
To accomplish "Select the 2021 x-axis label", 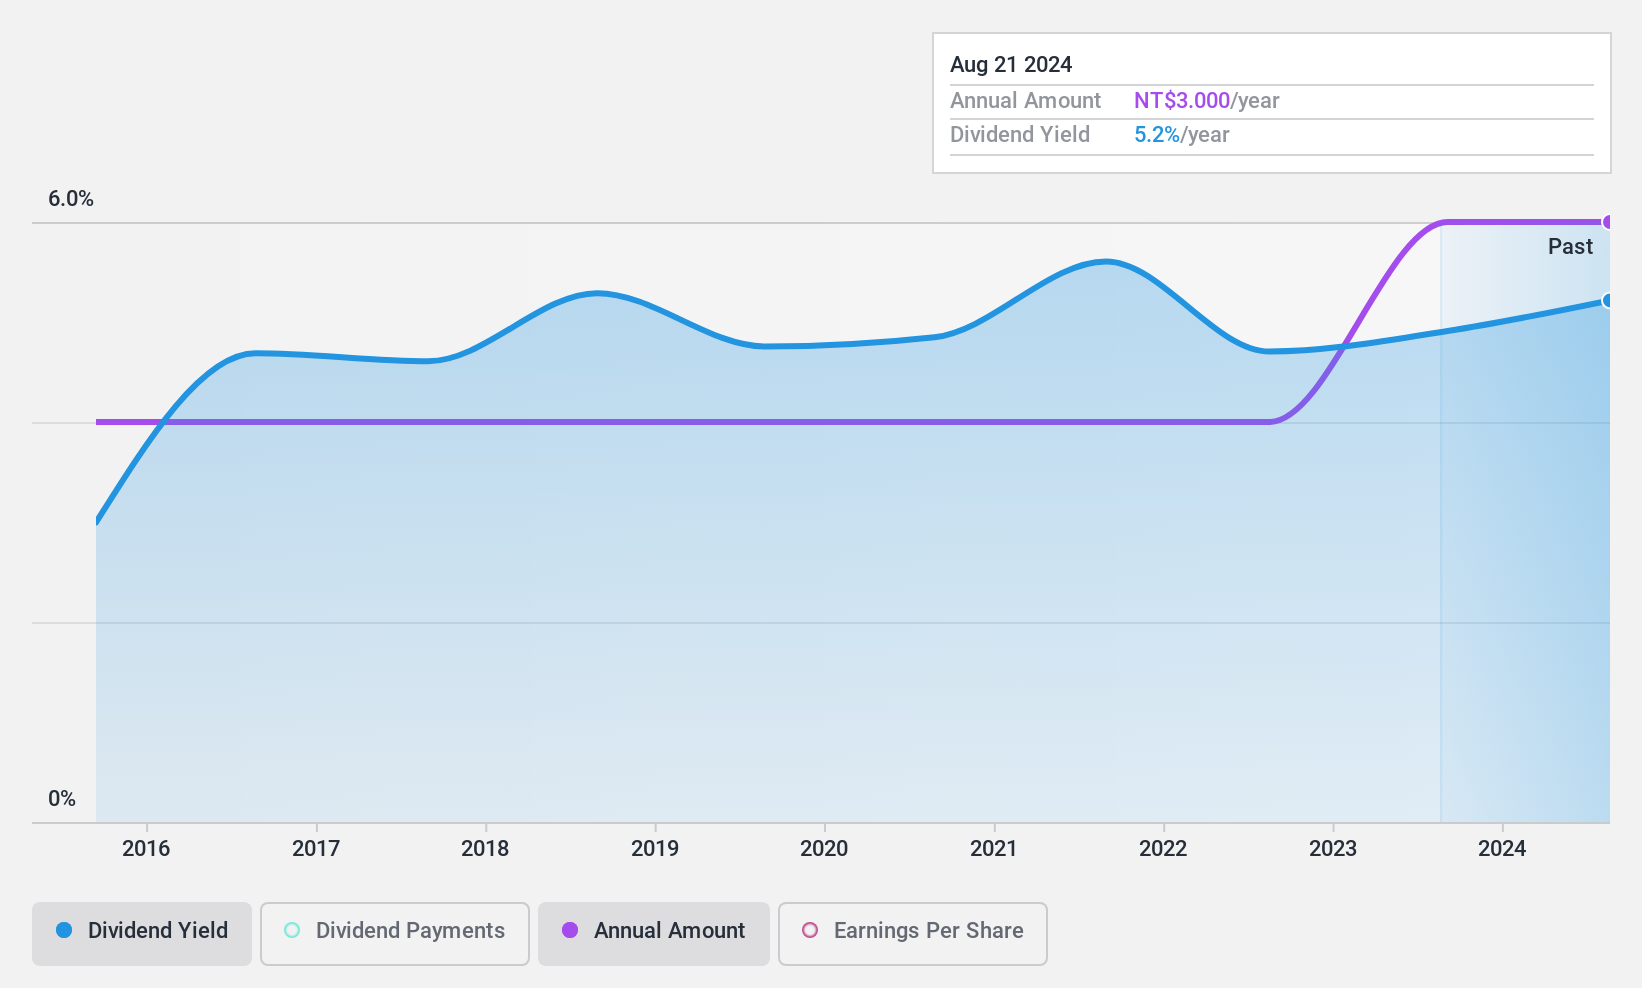I will (x=994, y=848).
